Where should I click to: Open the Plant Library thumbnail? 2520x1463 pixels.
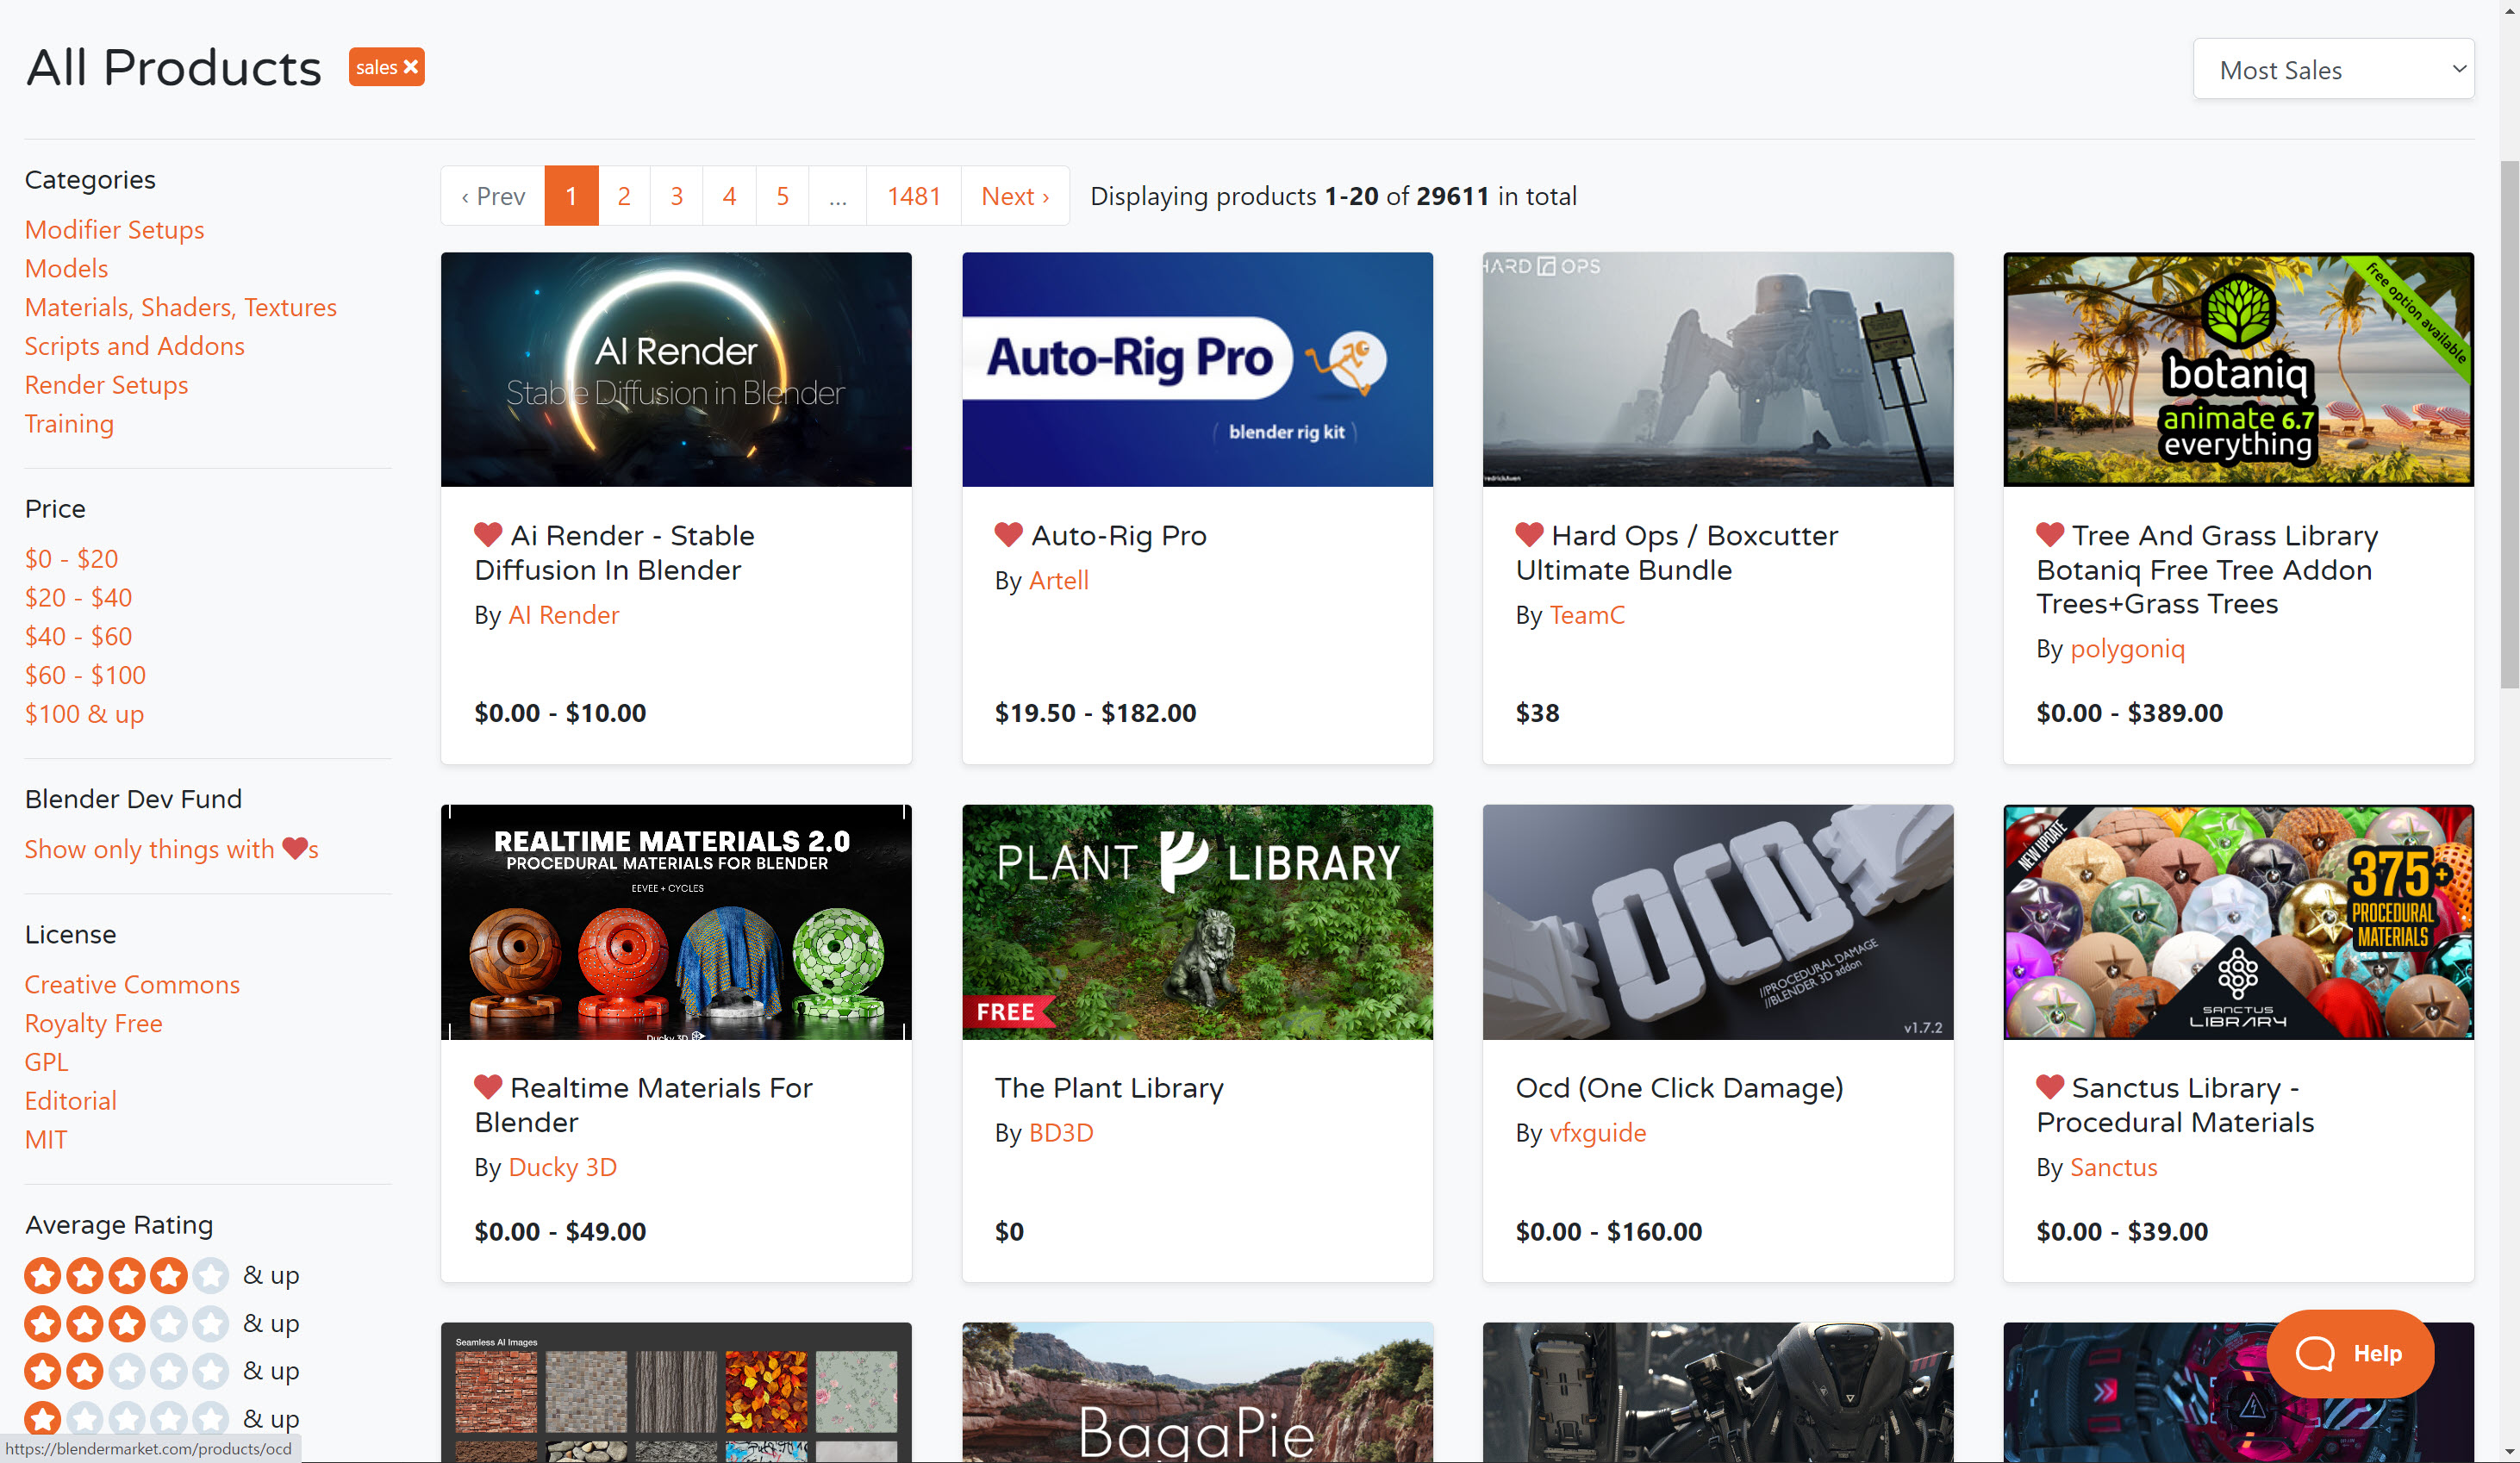click(1196, 921)
